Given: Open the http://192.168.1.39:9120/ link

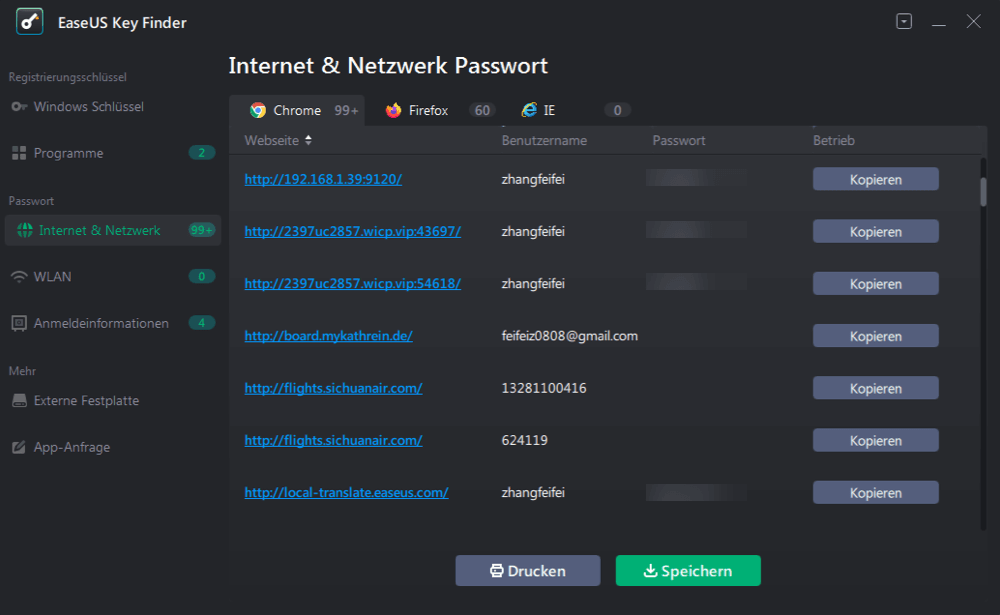Looking at the screenshot, I should coord(323,179).
